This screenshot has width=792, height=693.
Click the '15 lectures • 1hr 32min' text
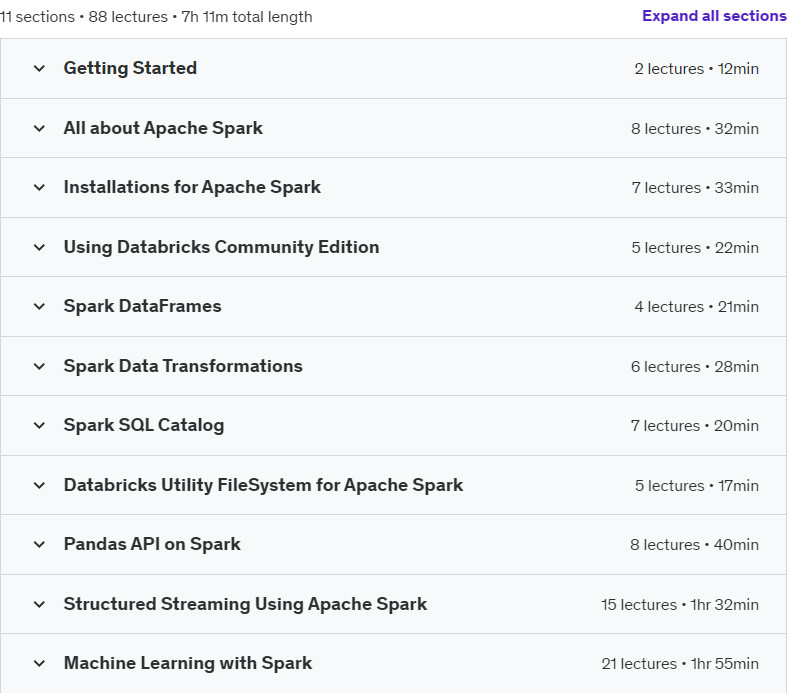(680, 605)
